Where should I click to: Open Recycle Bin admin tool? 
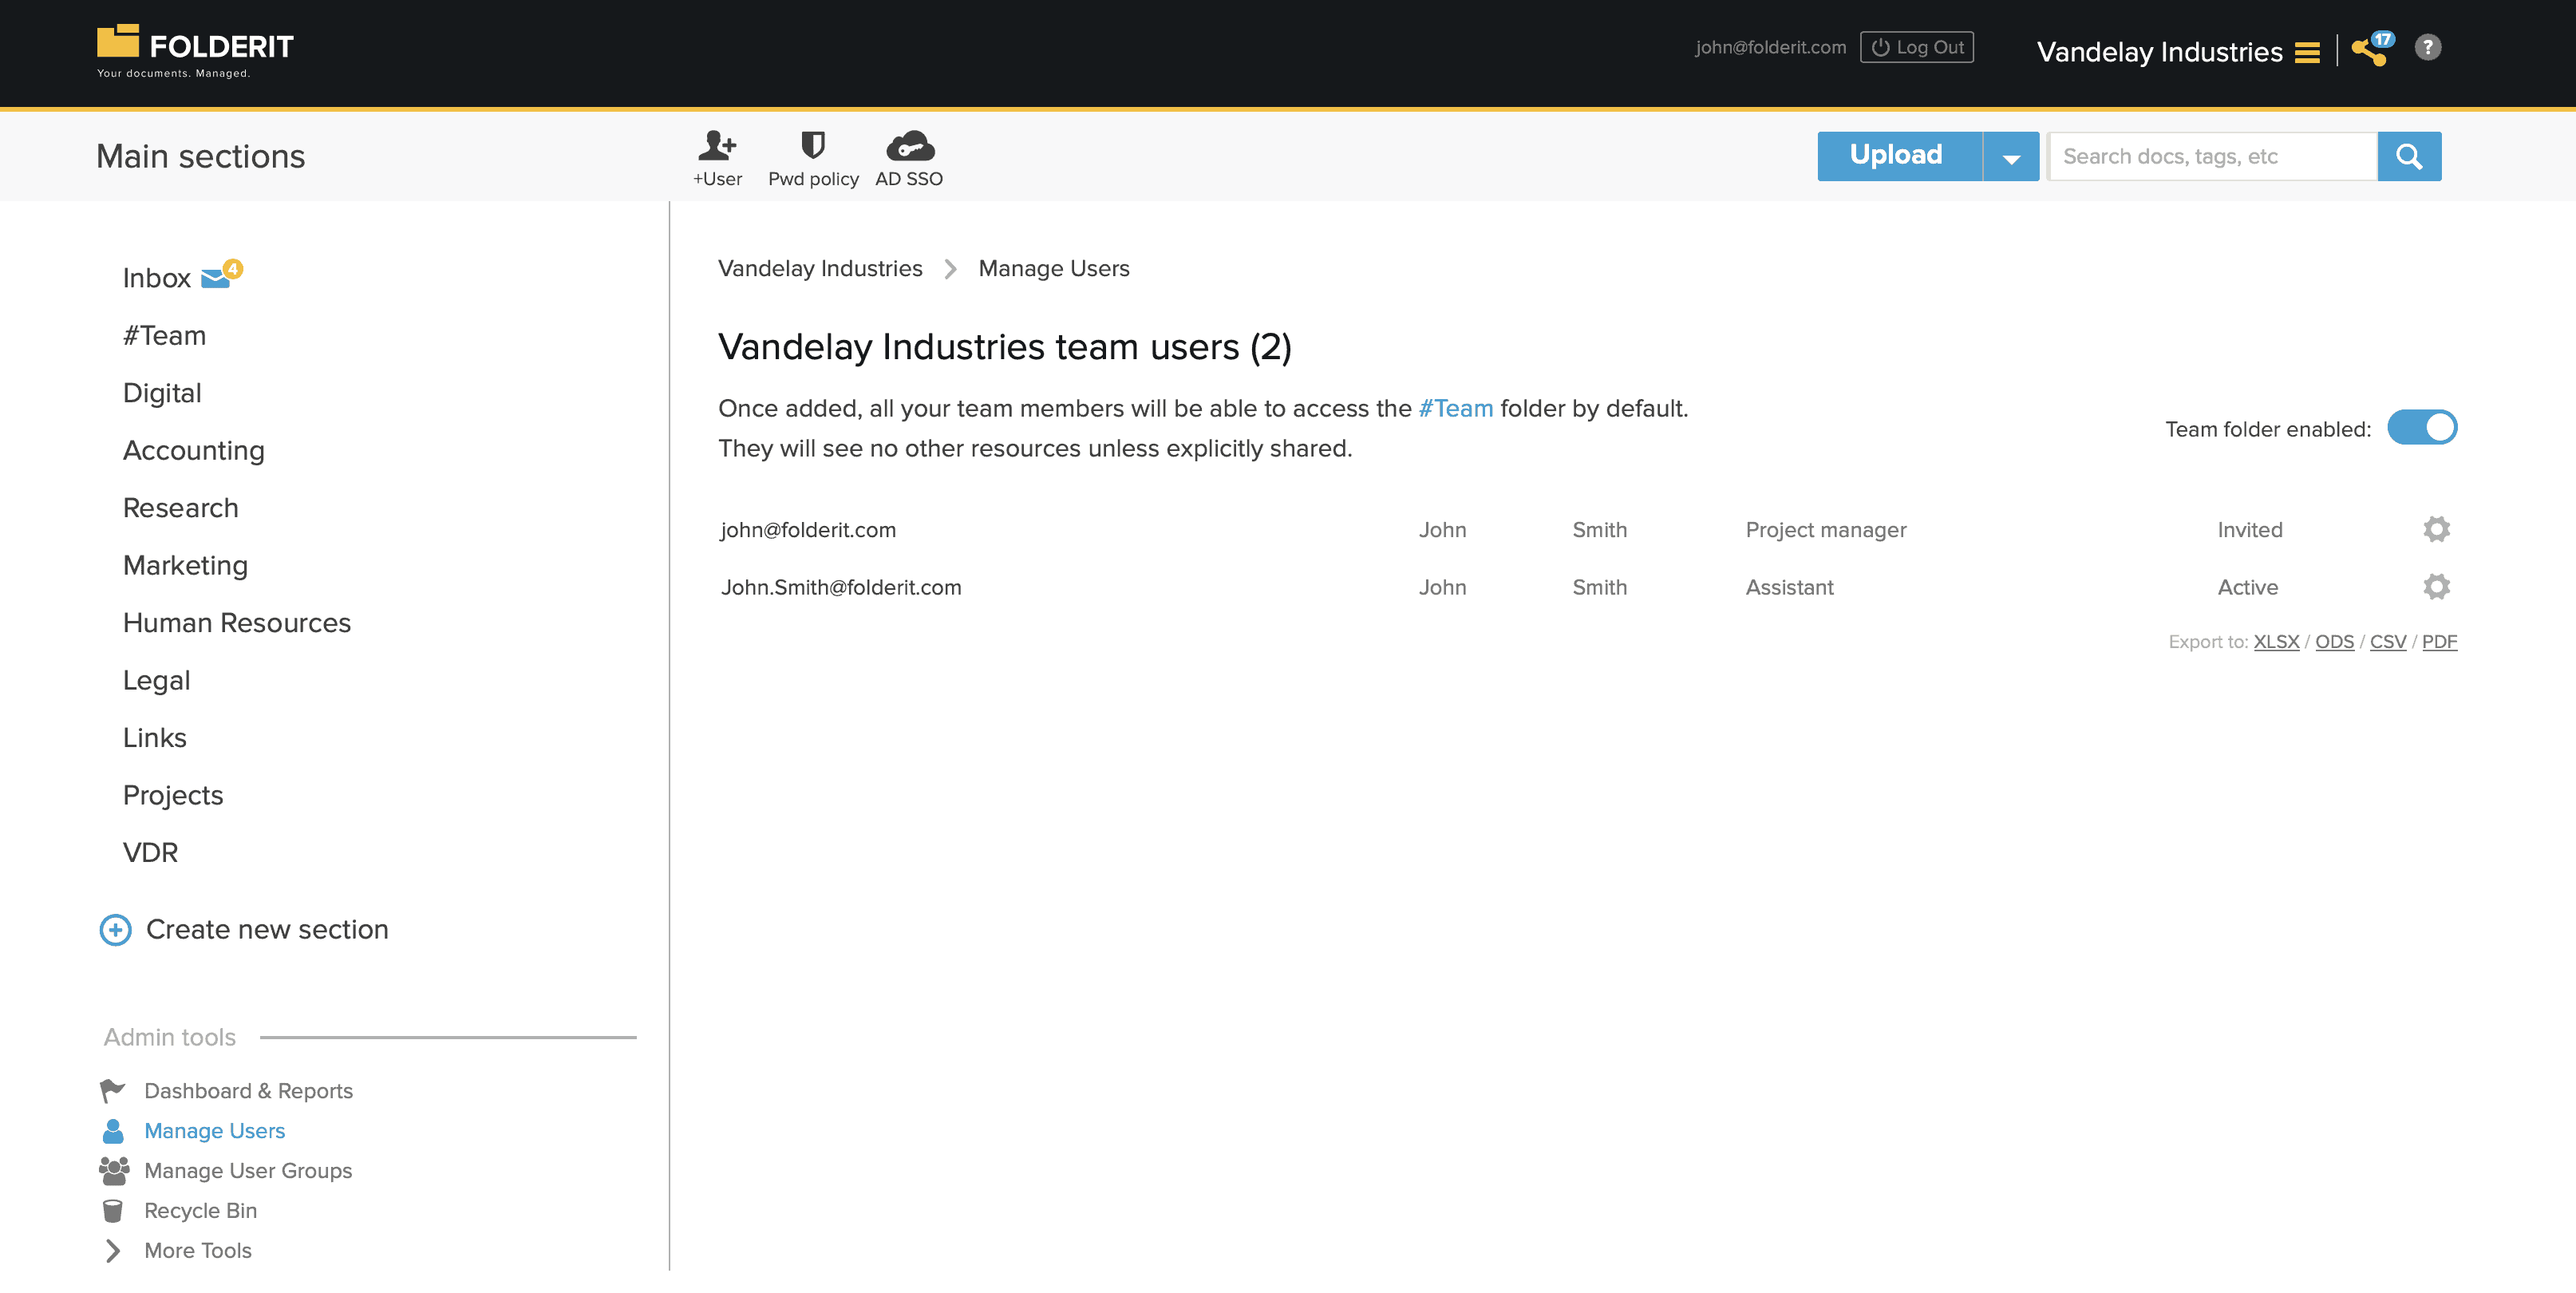tap(200, 1210)
